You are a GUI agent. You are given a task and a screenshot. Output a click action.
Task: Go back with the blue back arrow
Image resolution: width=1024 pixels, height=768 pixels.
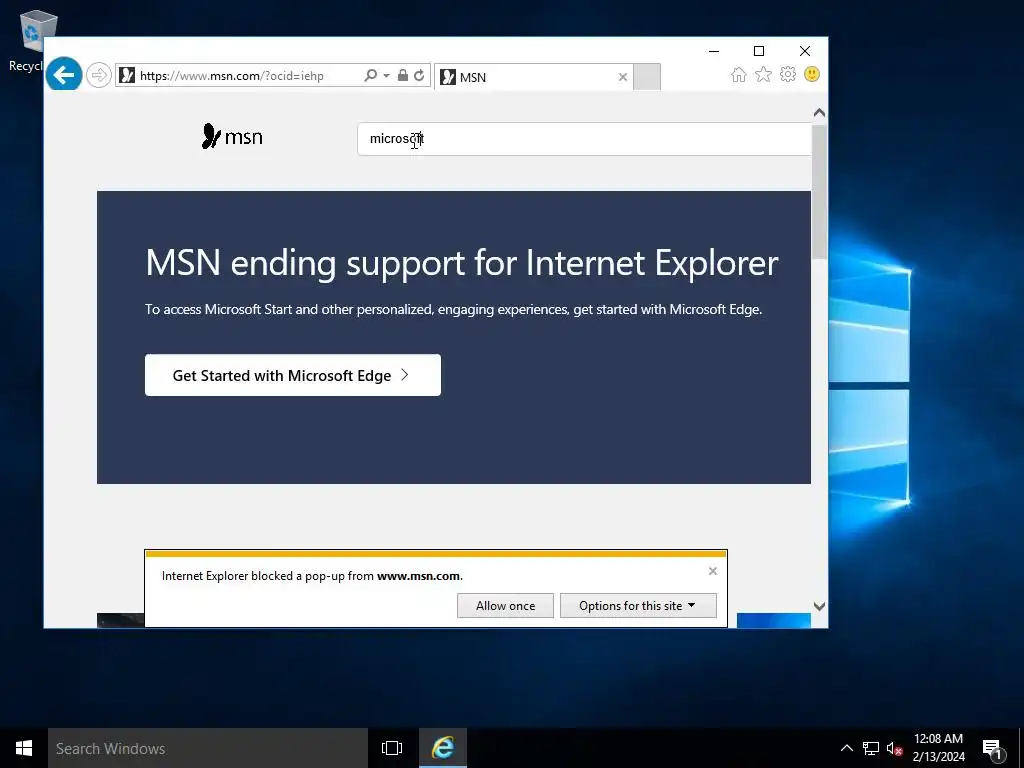click(x=64, y=74)
